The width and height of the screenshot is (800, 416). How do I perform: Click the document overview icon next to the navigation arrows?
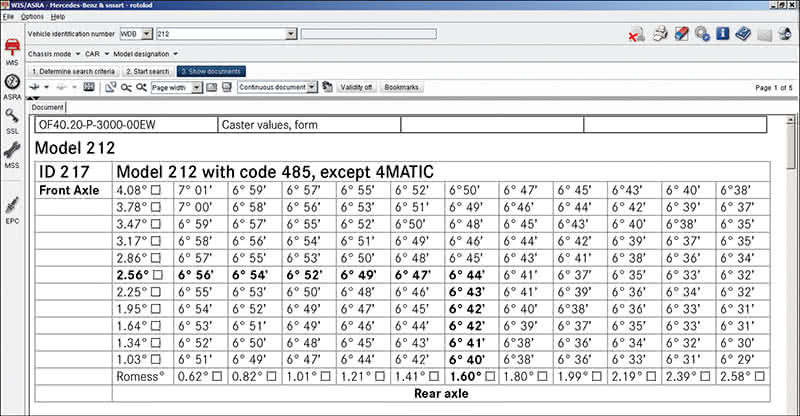point(89,87)
